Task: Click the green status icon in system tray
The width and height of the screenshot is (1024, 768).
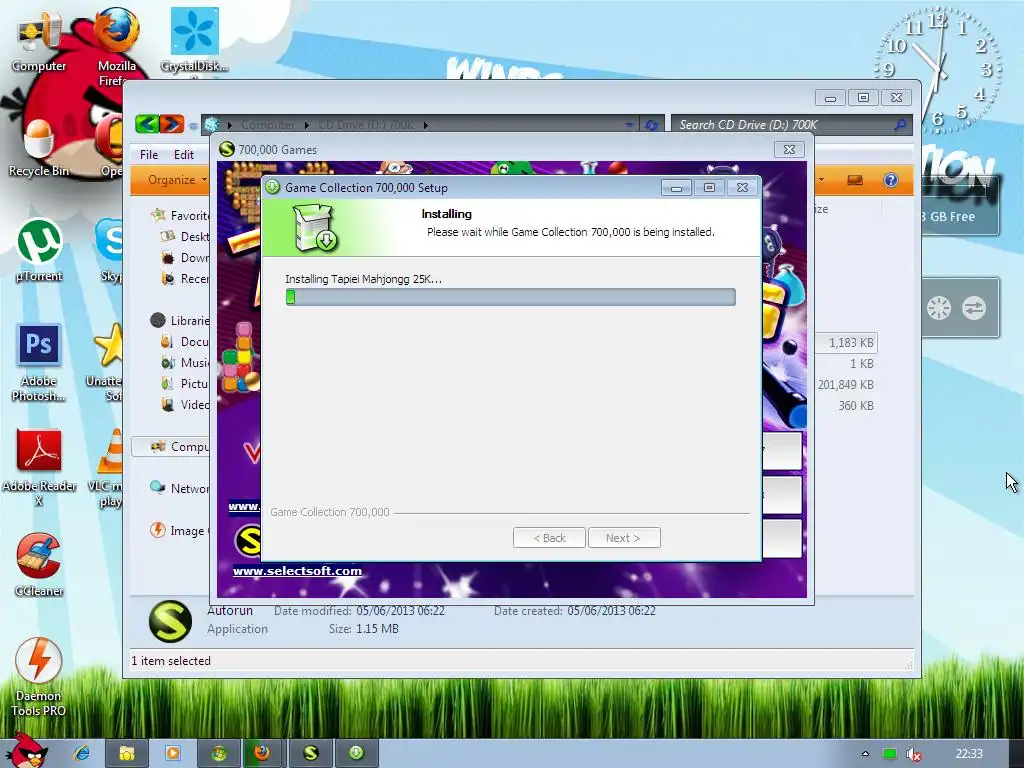Action: (x=889, y=754)
